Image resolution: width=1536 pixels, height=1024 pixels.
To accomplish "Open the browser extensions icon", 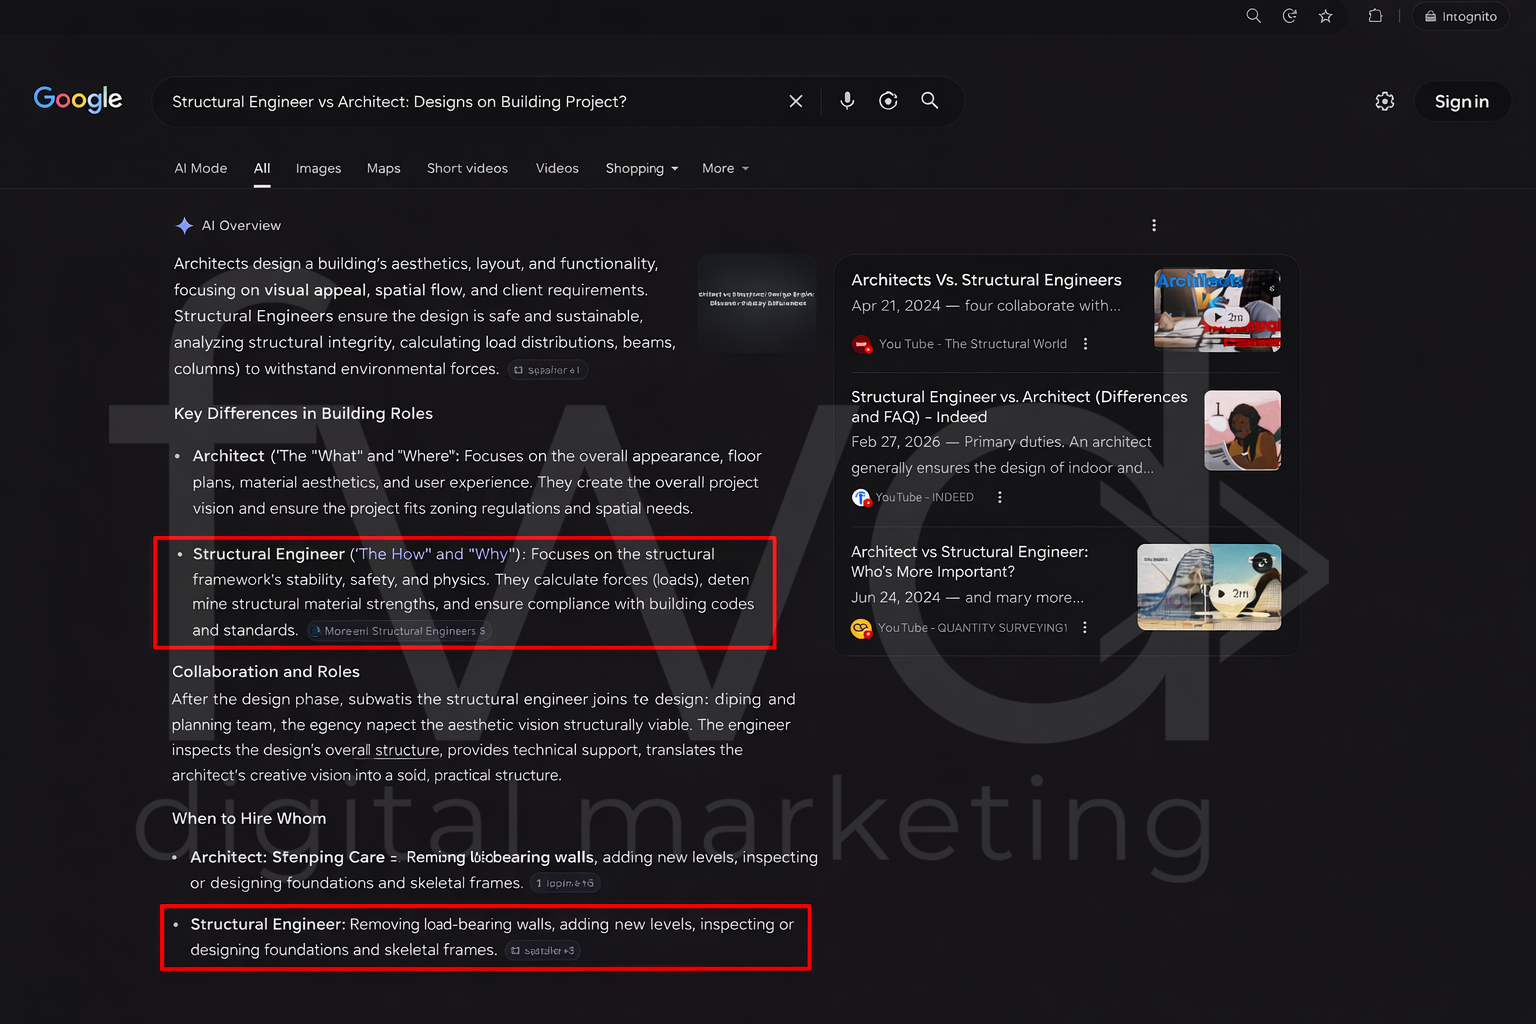I will click(1376, 16).
